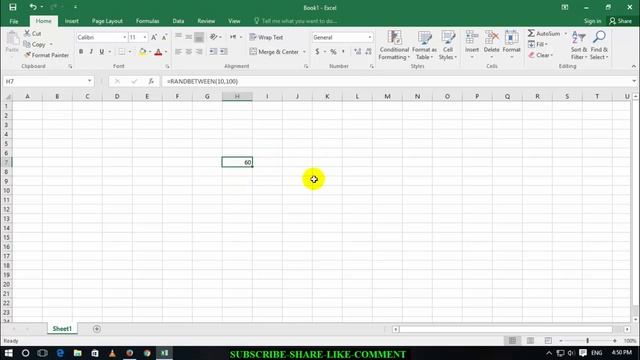The image size is (640, 360).
Task: Click the Insert Function fx icon
Action: [151, 81]
